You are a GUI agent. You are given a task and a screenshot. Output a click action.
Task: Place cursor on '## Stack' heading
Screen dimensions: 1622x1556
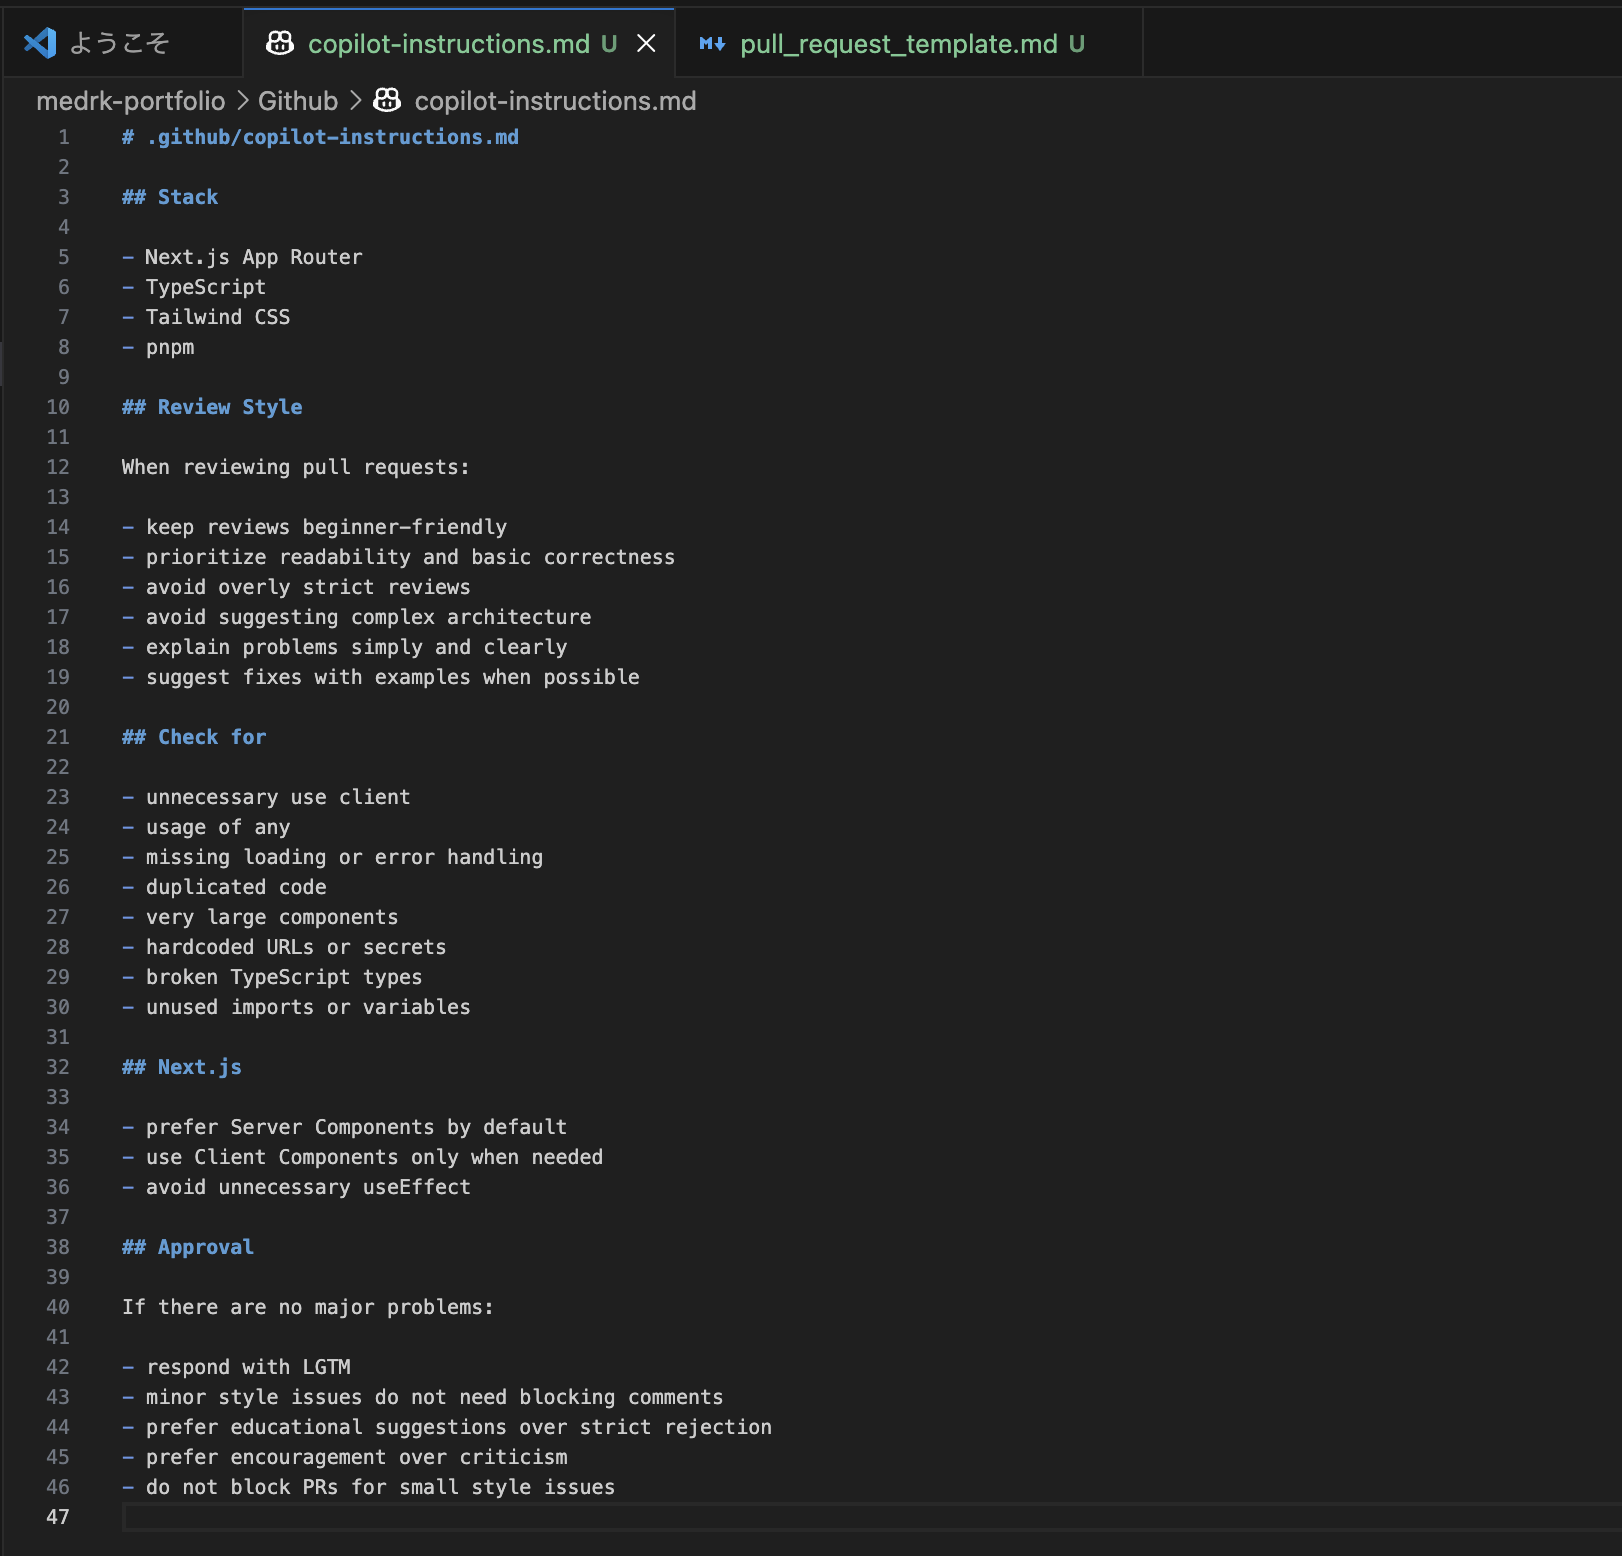[170, 197]
